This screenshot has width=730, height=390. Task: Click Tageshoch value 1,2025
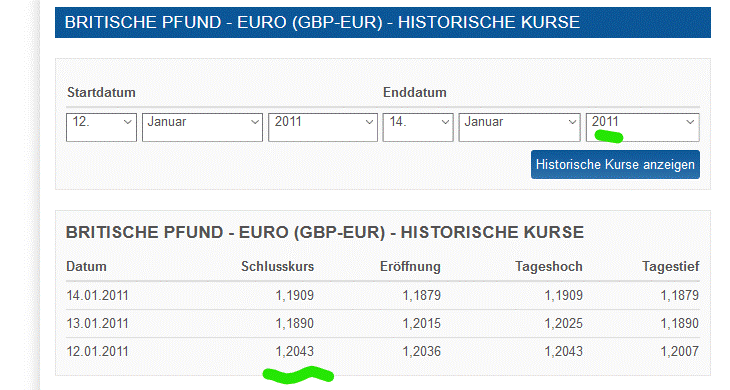[x=563, y=323]
